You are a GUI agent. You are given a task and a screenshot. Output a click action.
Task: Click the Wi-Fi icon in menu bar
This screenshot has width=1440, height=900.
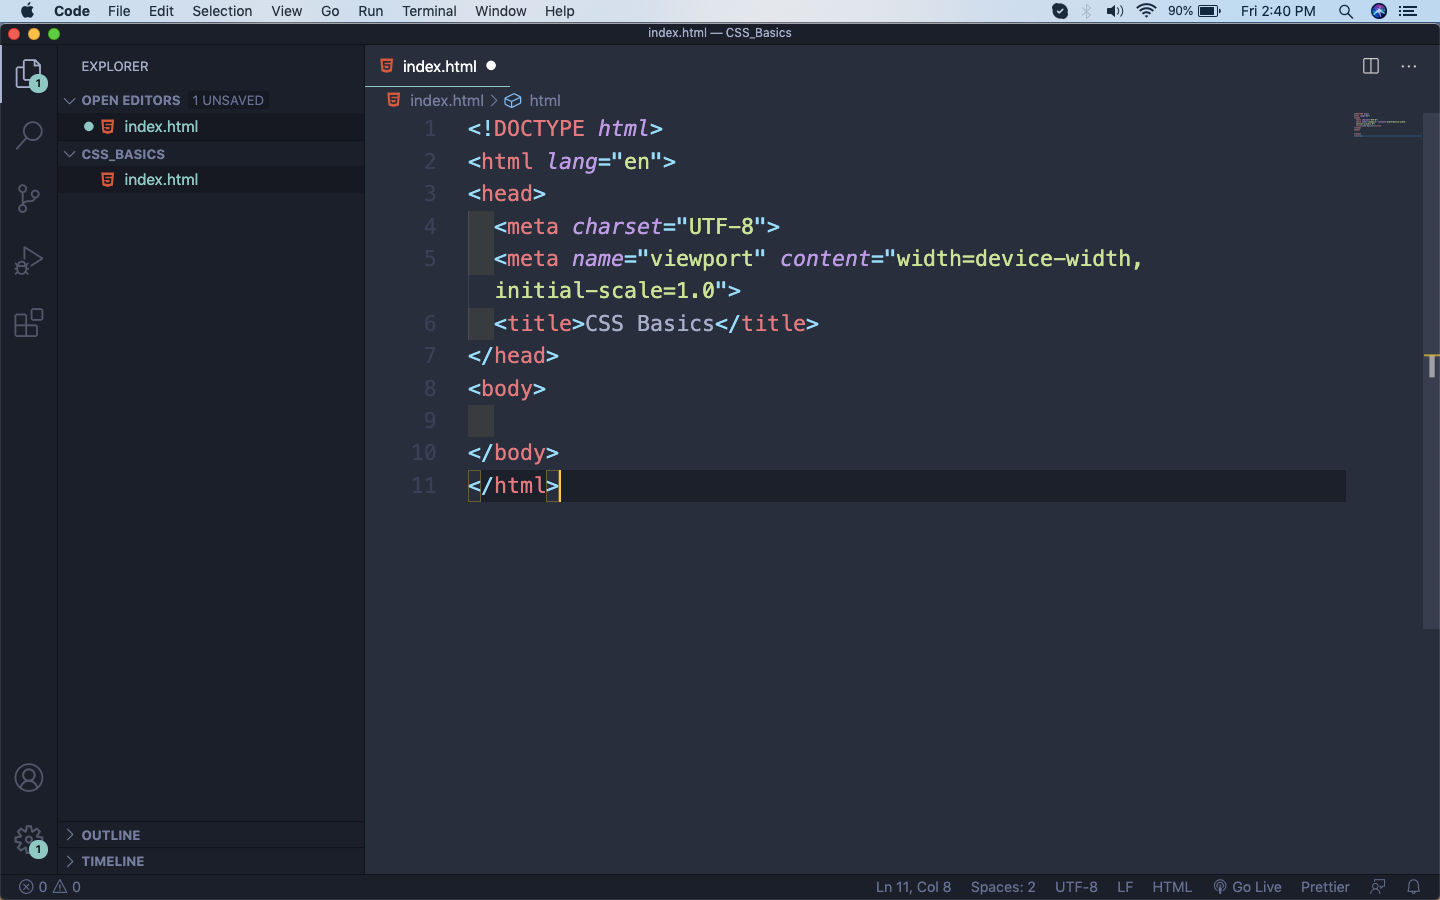pyautogui.click(x=1147, y=11)
